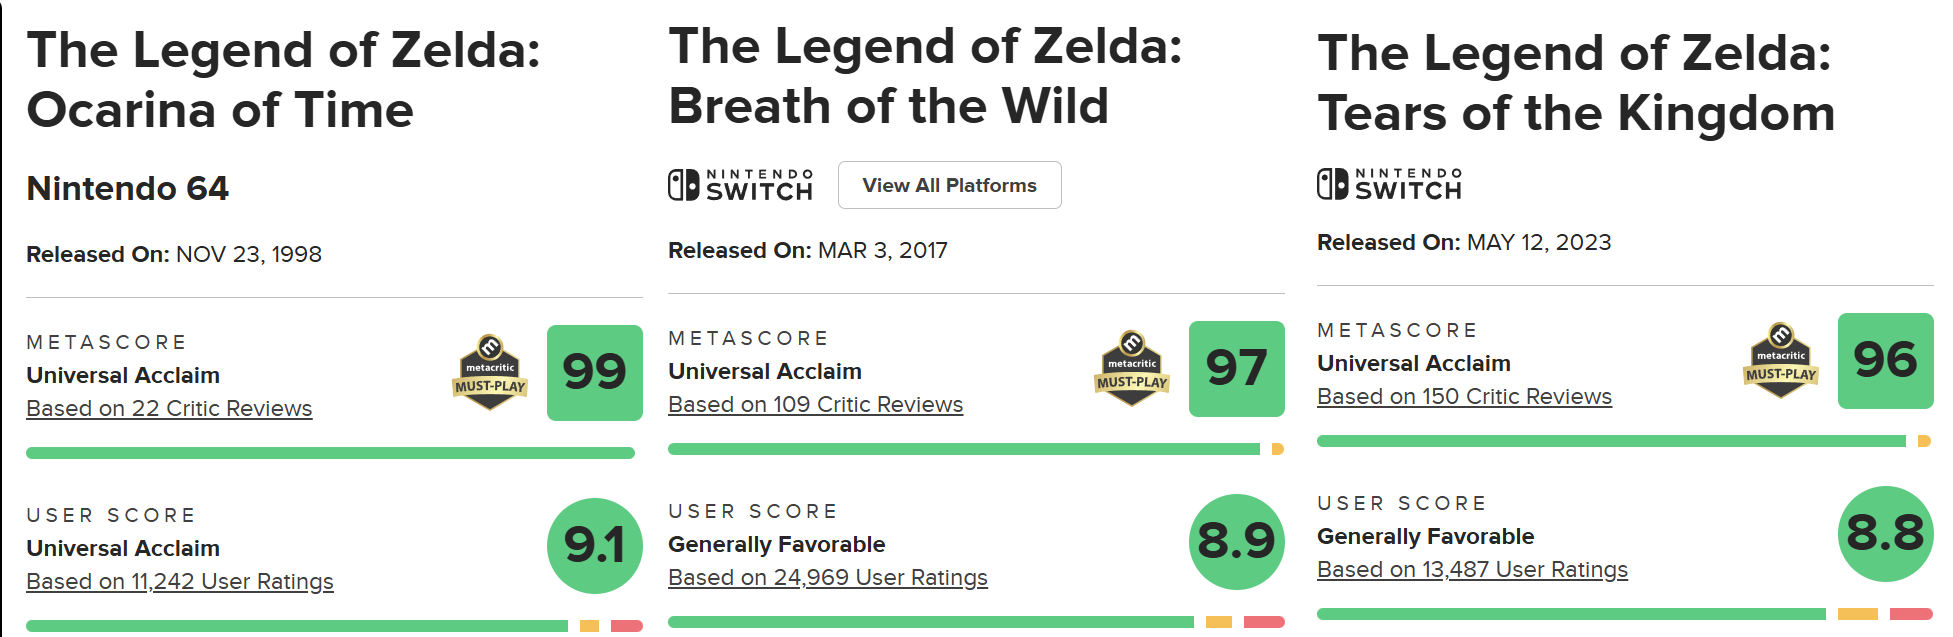
Task: Click Tears of the Kingdom's Must-Play badge
Action: click(1781, 361)
